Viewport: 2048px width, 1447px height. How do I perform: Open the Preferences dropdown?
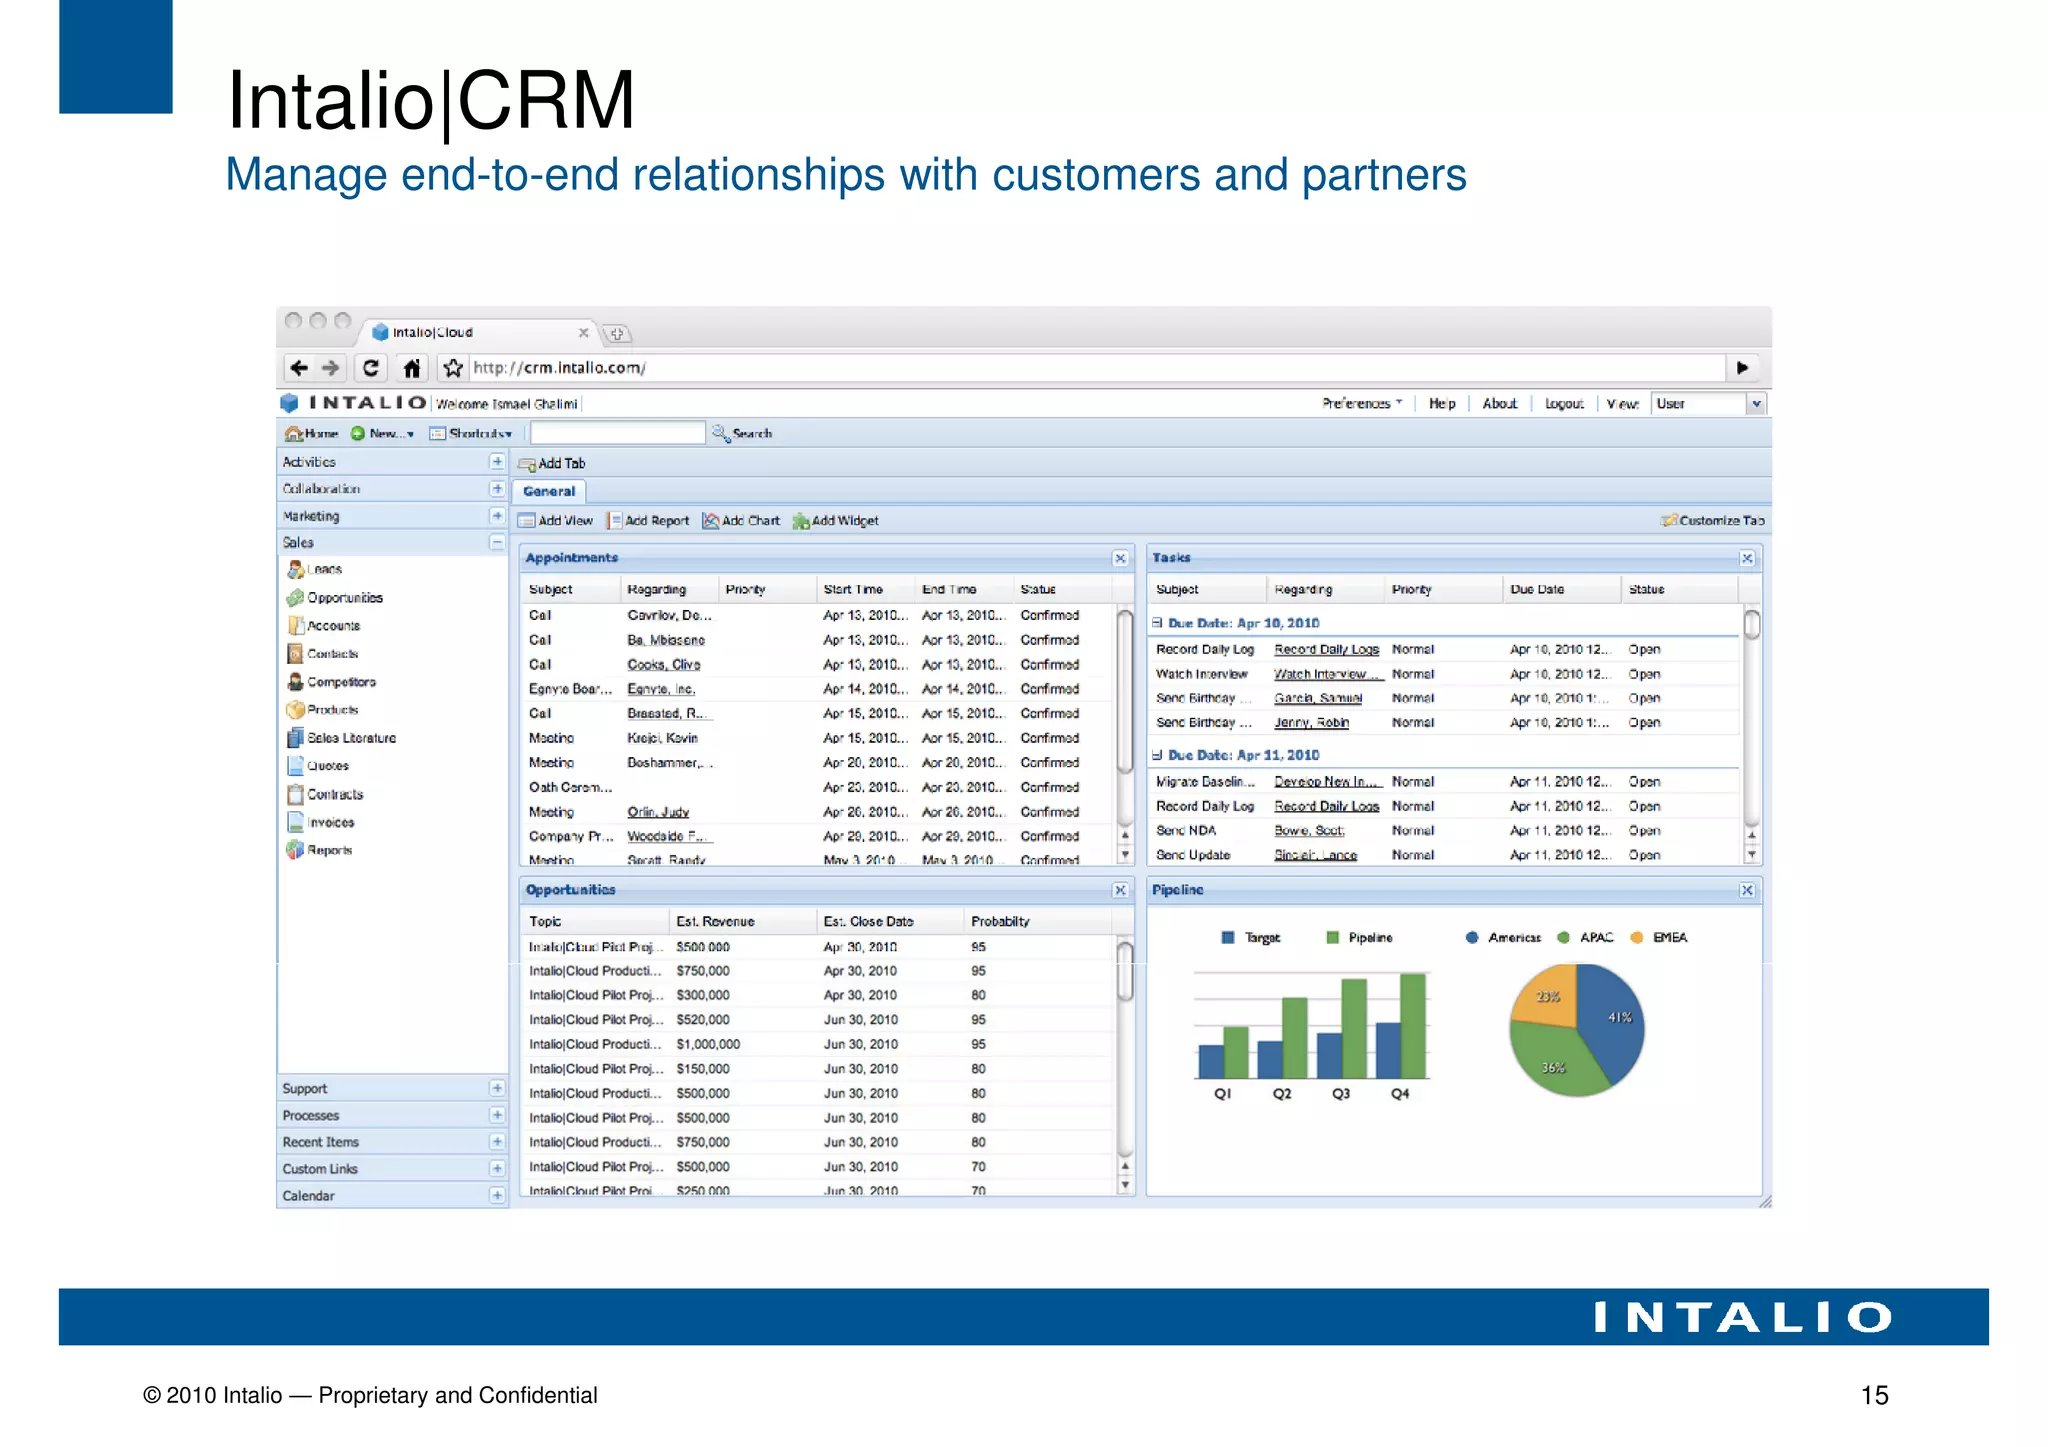tap(1362, 403)
